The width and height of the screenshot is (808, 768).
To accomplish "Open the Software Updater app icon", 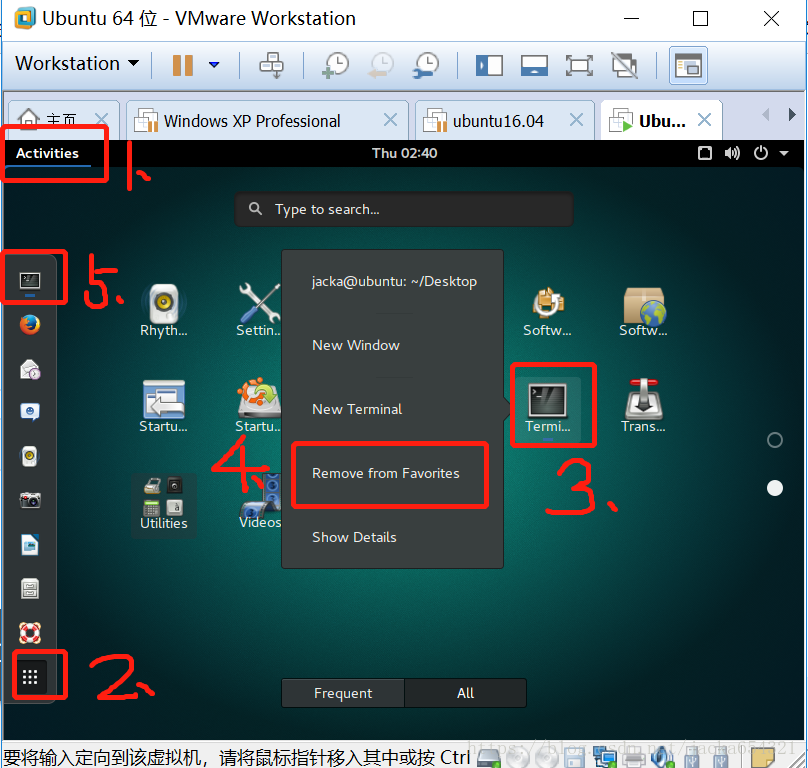I will [x=547, y=311].
